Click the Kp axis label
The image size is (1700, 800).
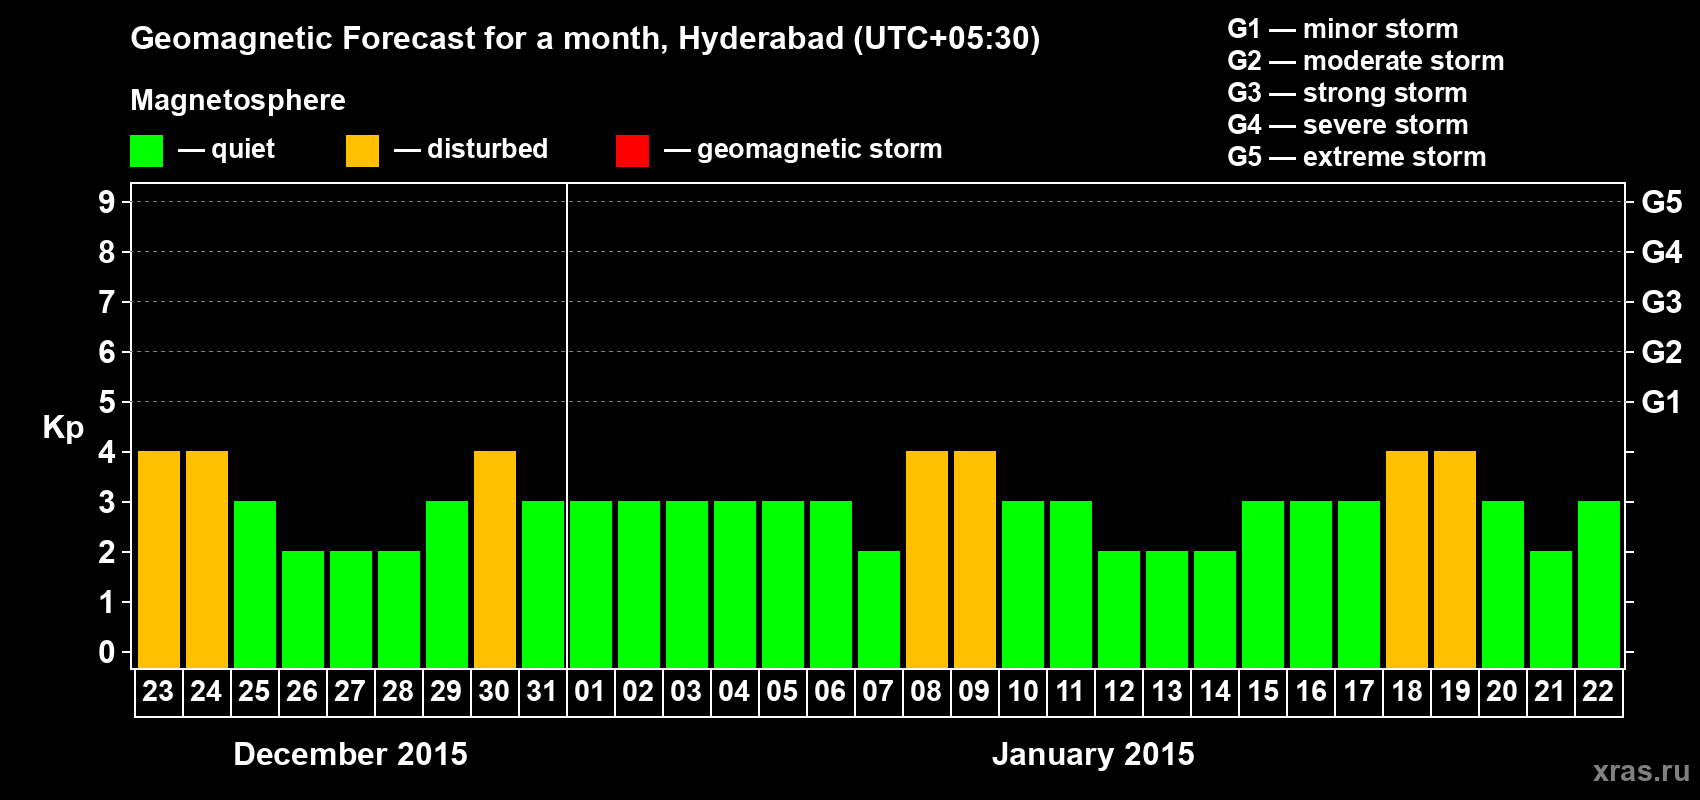pos(63,428)
